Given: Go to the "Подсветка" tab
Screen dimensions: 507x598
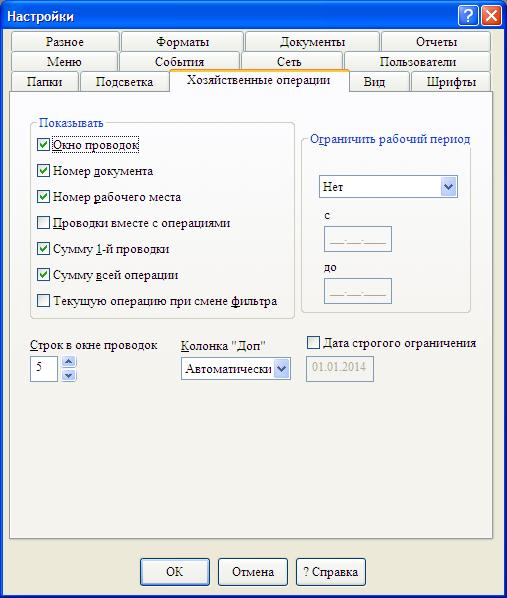Looking at the screenshot, I should click(124, 82).
